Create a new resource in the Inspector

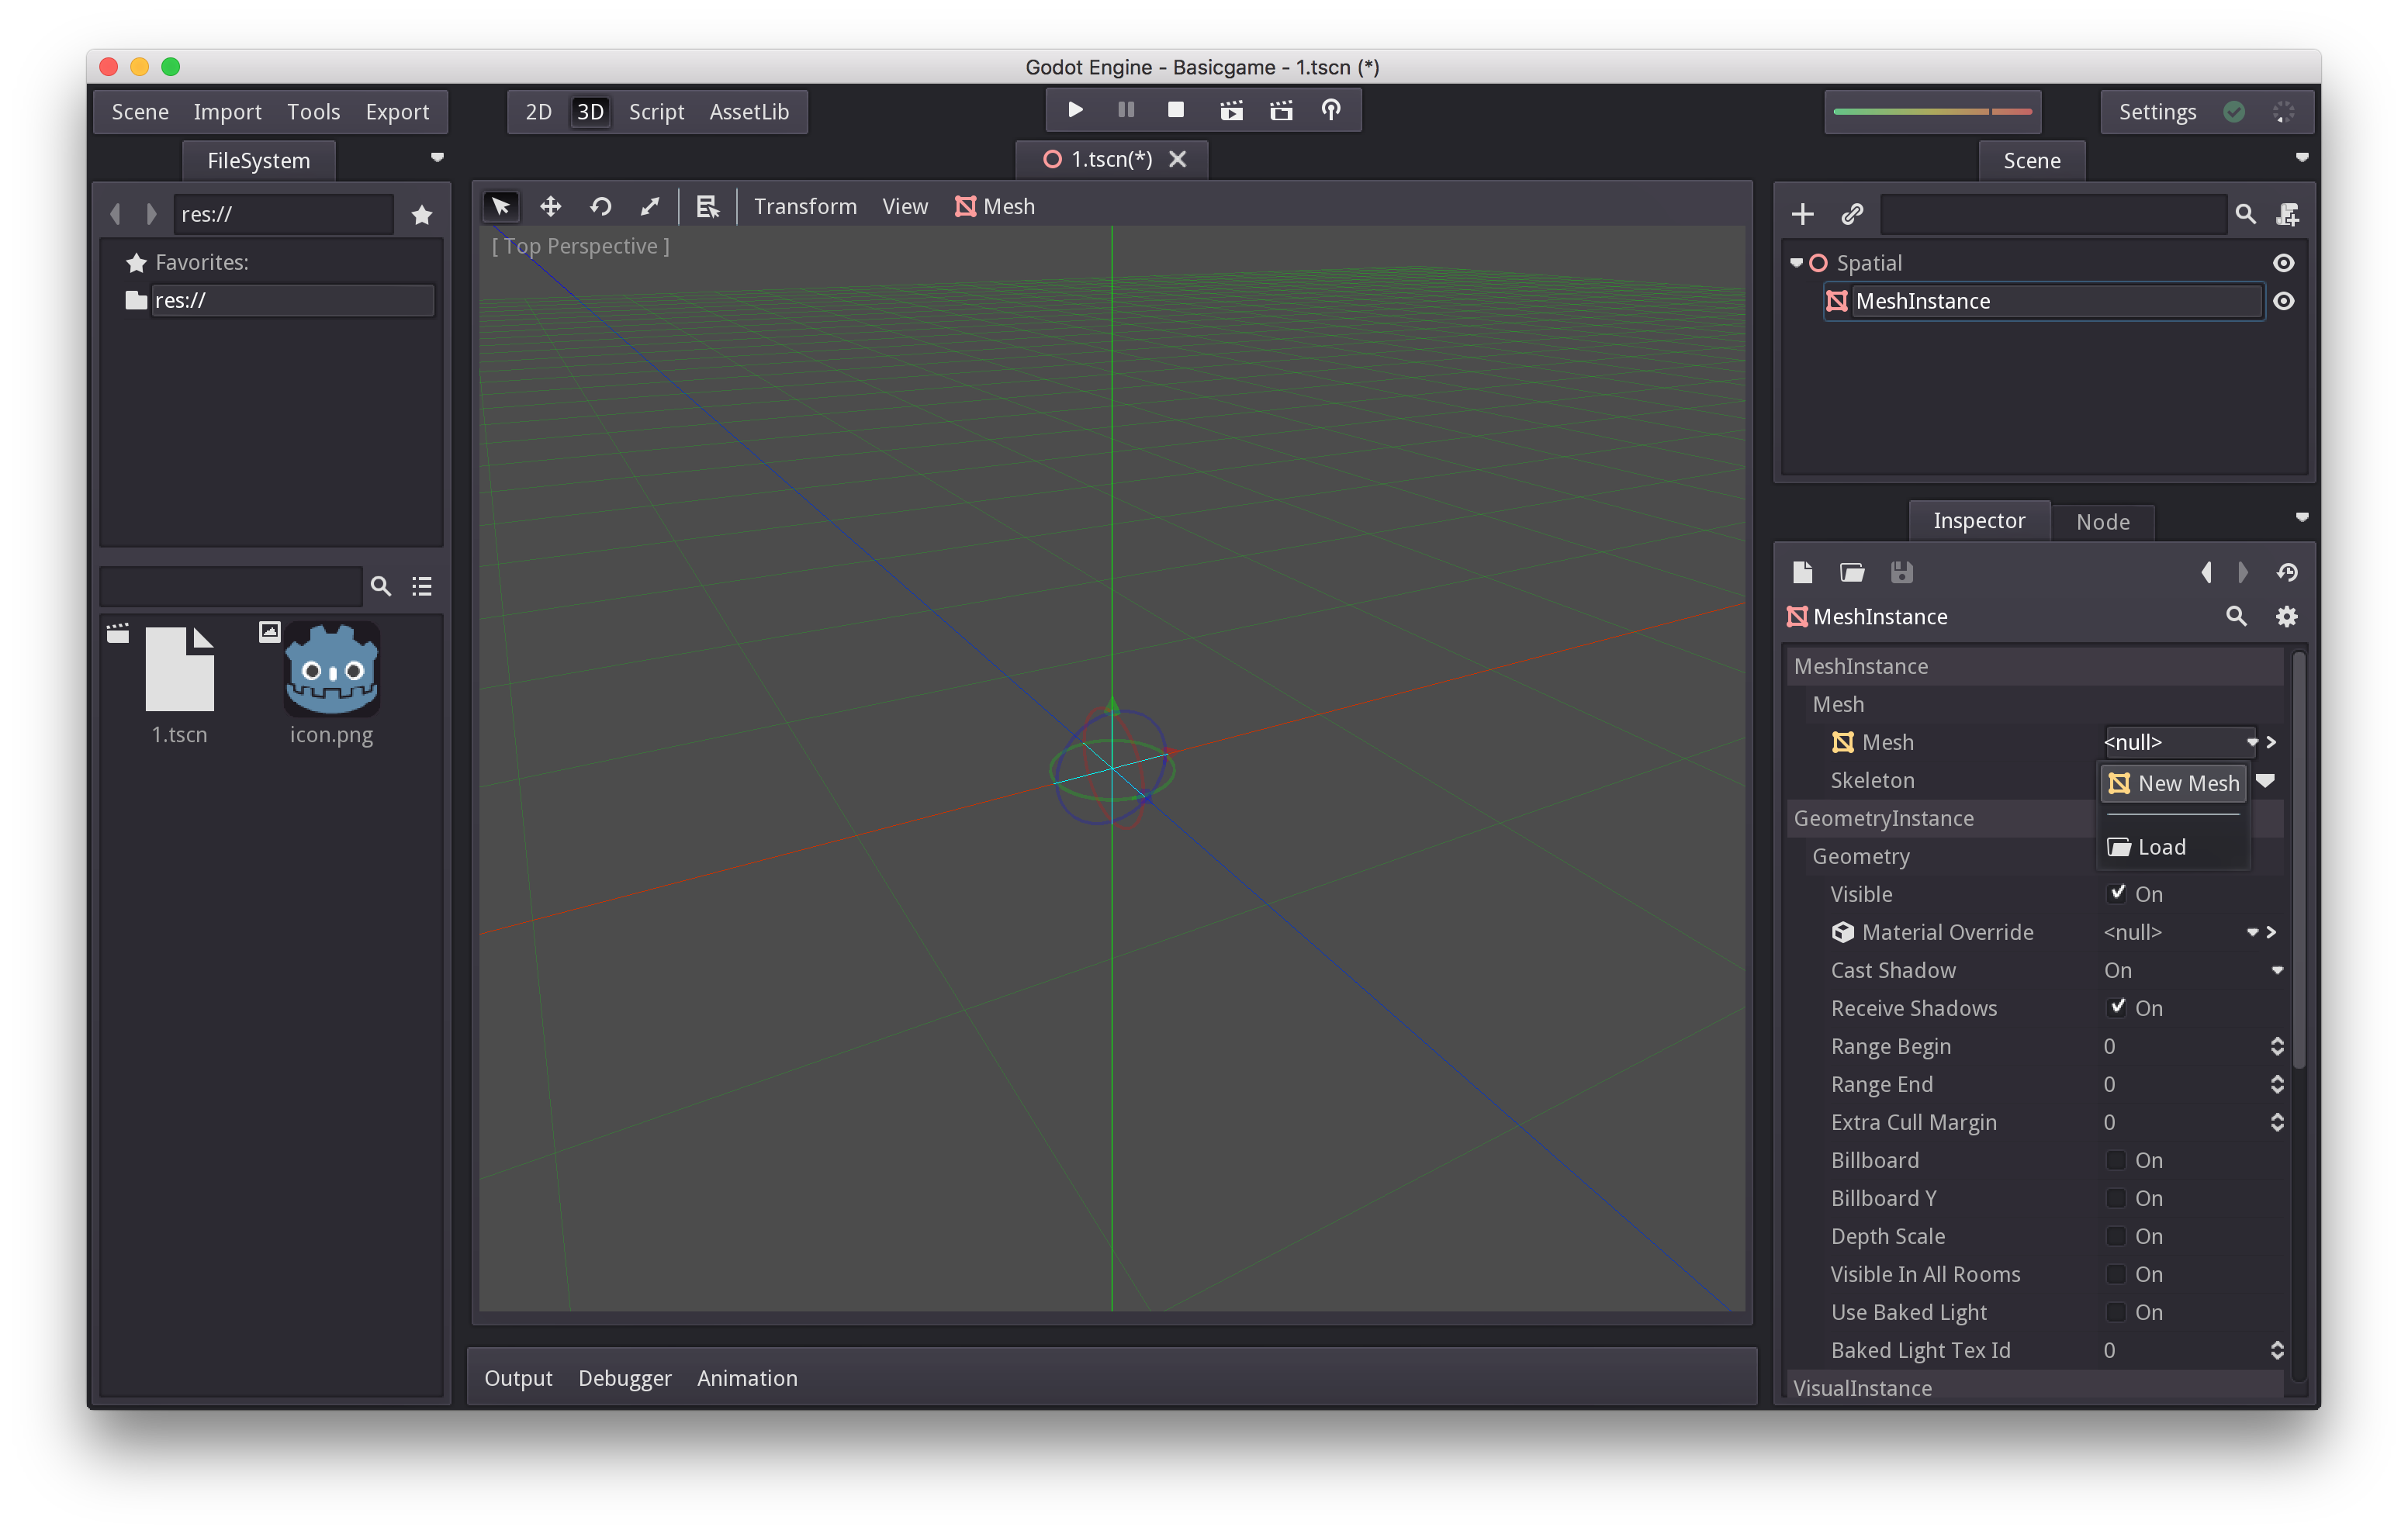coord(1803,572)
